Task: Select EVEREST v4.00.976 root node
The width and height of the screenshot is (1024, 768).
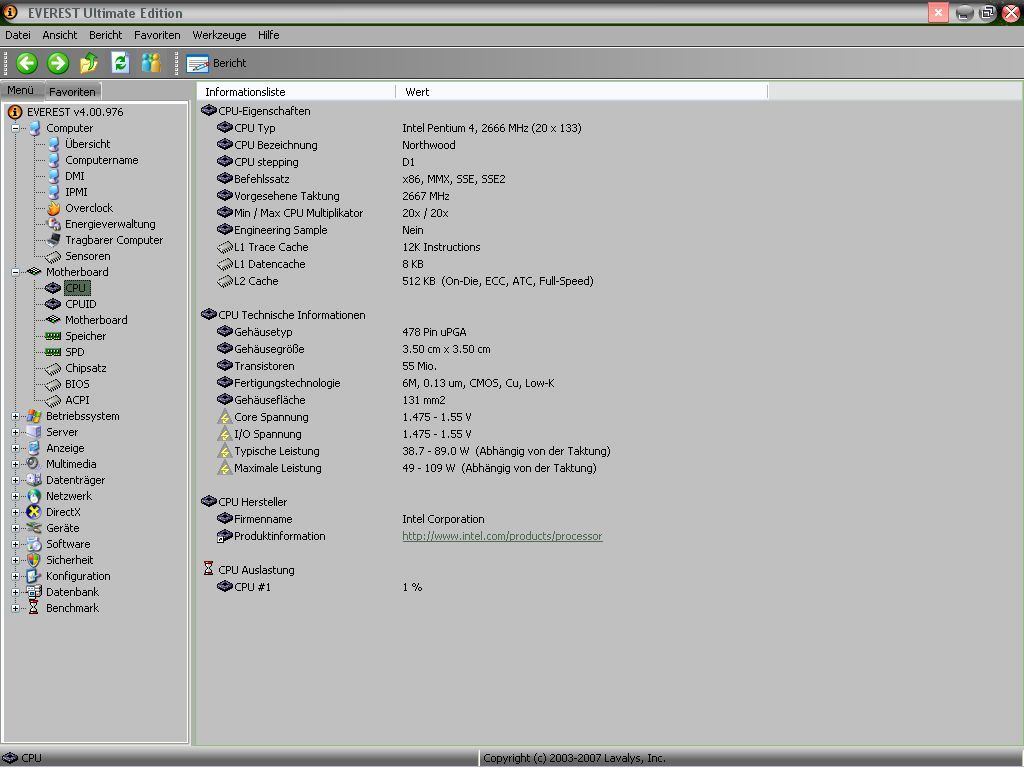Action: click(x=74, y=112)
